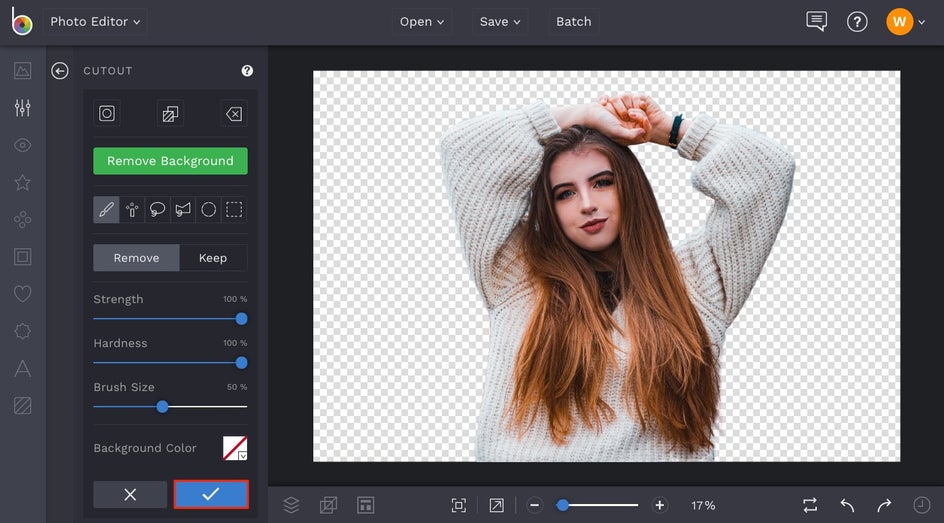This screenshot has height=523, width=944.
Task: Click the back arrow beside Cutout
Action: (60, 71)
